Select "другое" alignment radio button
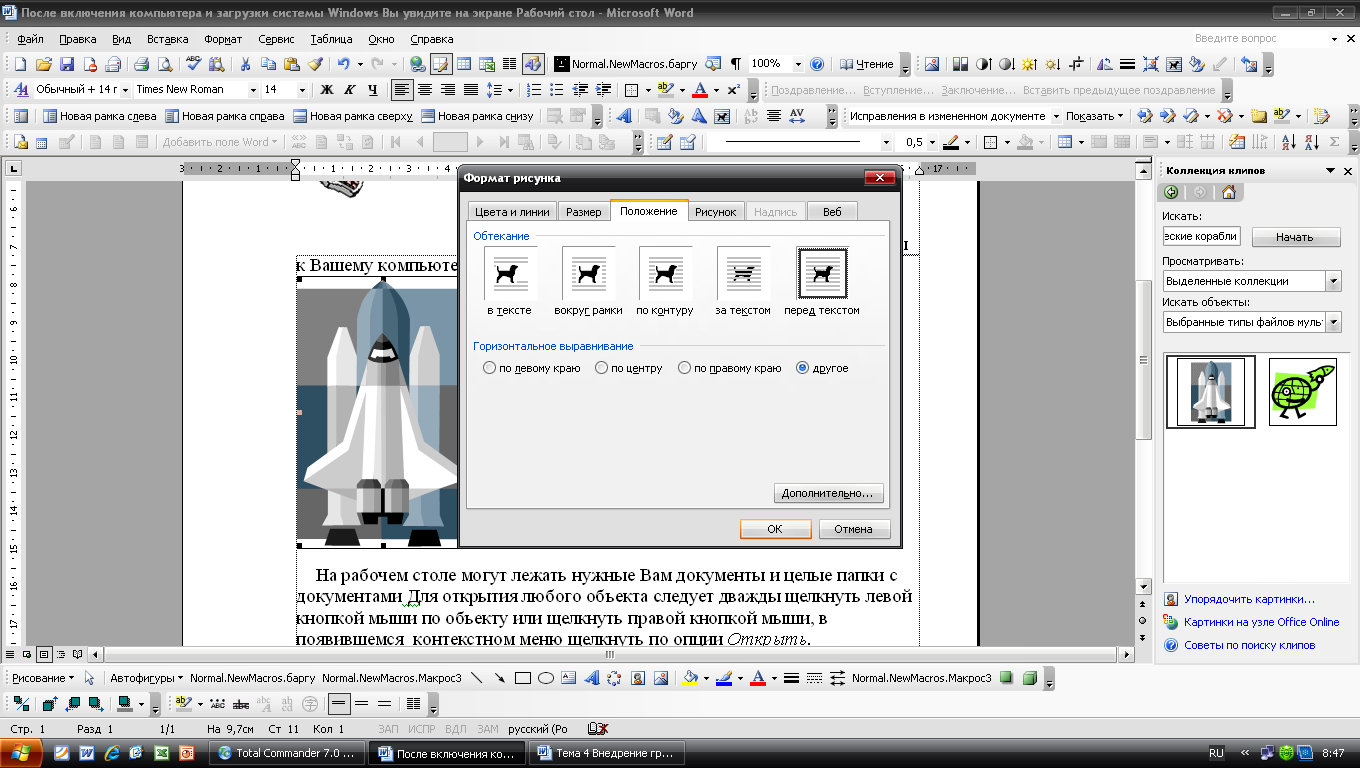Image resolution: width=1360 pixels, height=768 pixels. pos(802,368)
